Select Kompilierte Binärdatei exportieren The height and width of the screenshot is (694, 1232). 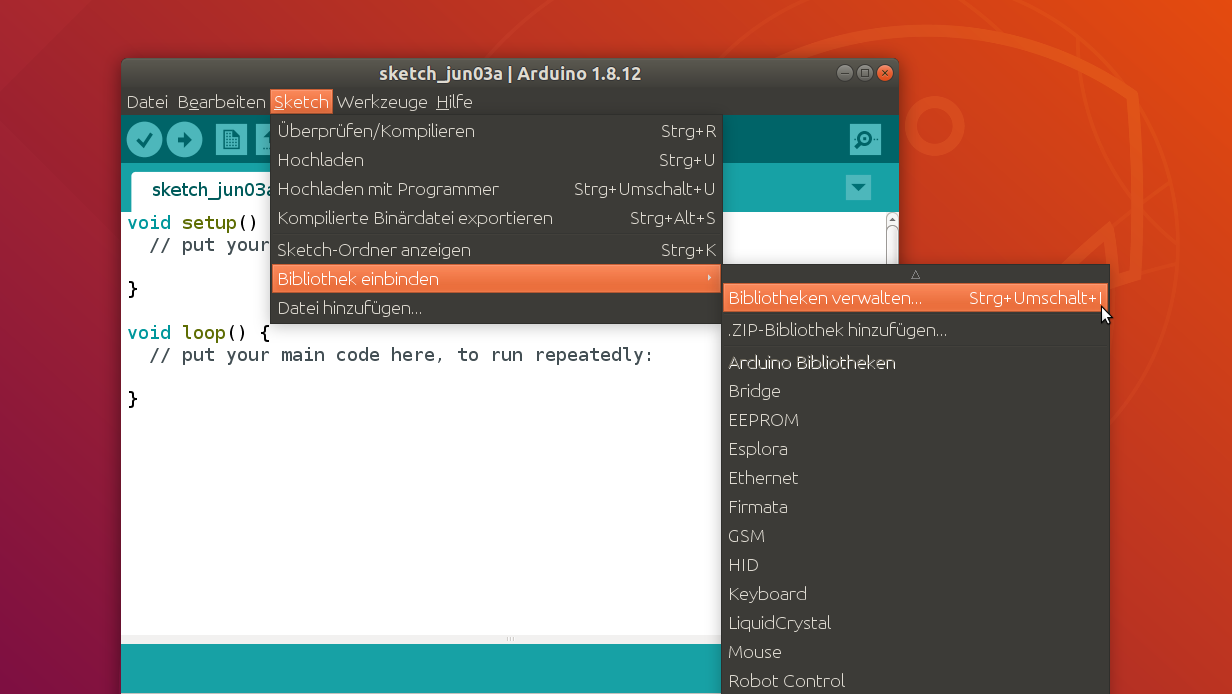coord(496,218)
